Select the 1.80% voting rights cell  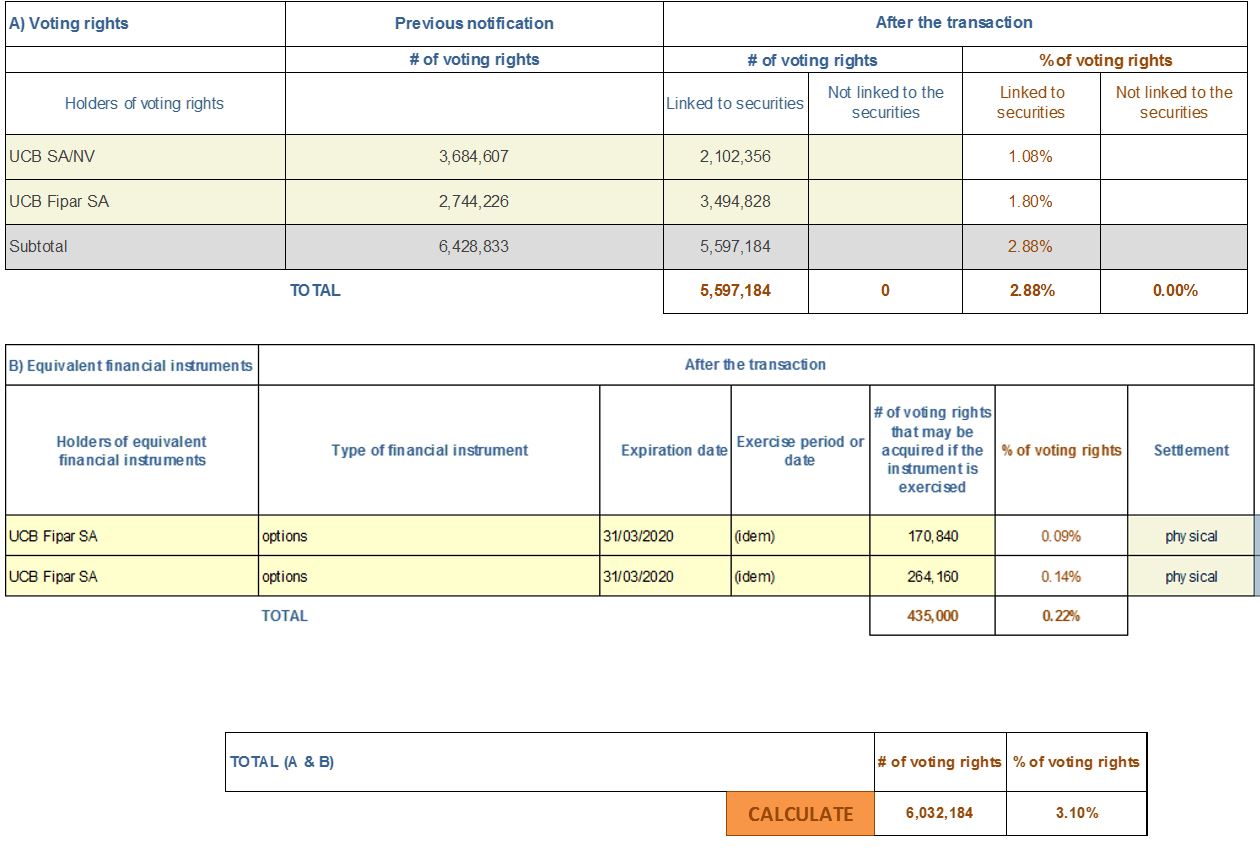click(x=1031, y=202)
